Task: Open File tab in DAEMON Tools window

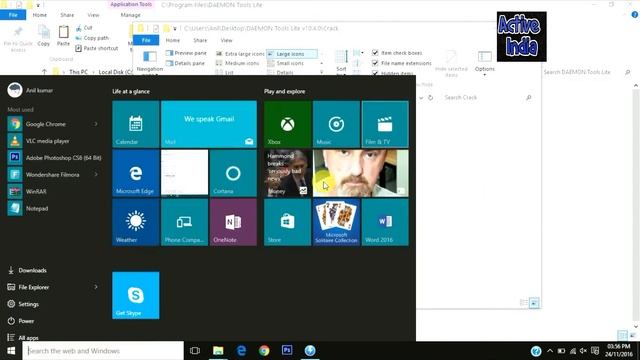Action: click(x=13, y=15)
